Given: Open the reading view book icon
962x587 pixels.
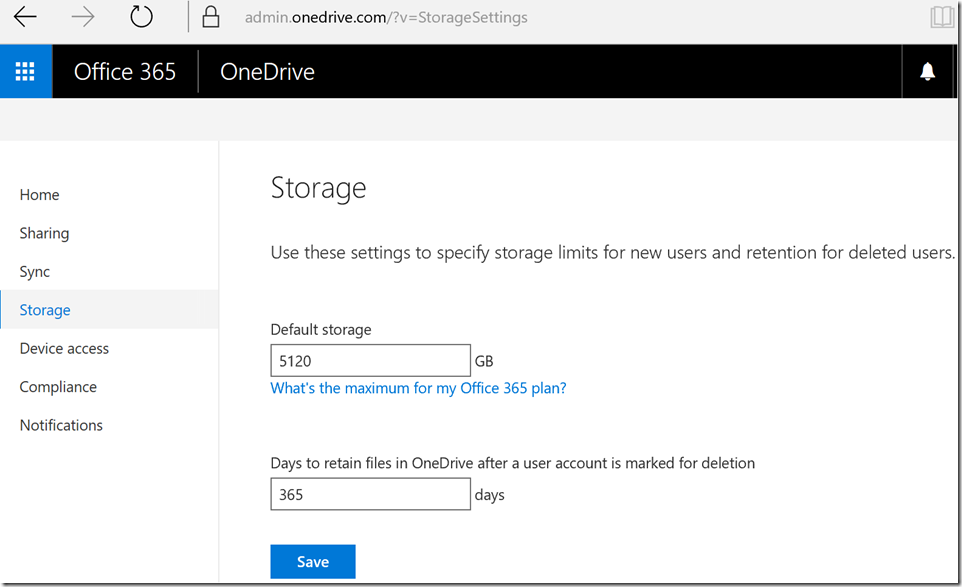Looking at the screenshot, I should click(x=942, y=17).
